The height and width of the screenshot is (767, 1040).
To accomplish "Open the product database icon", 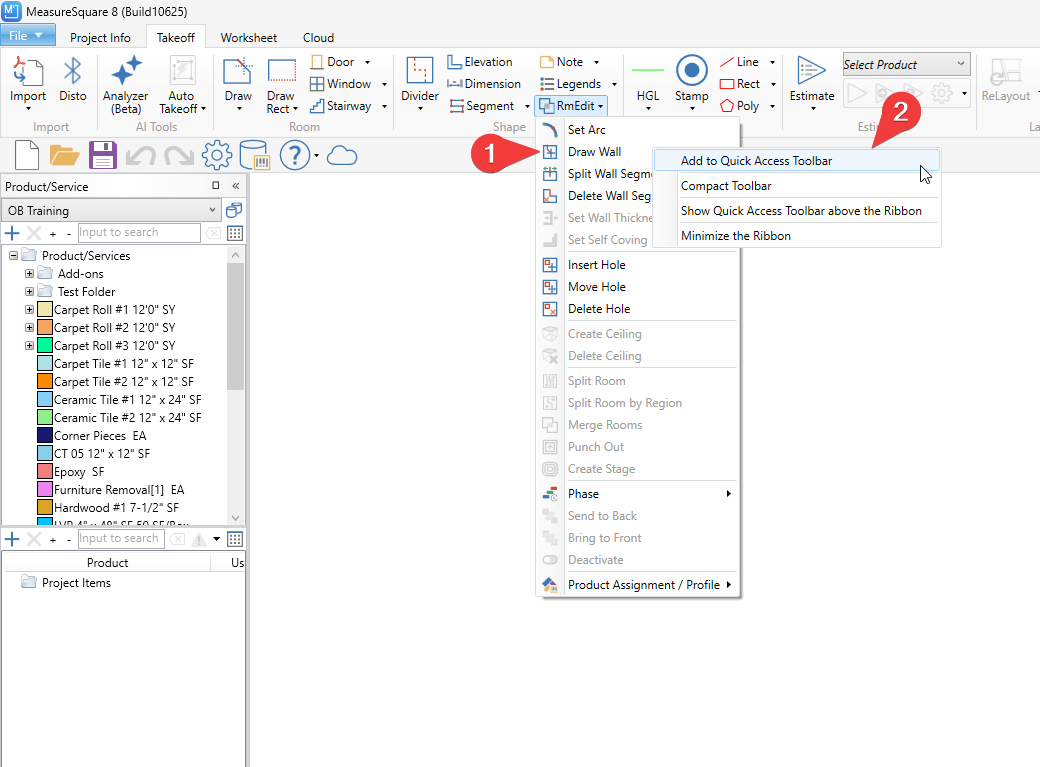I will [x=254, y=155].
